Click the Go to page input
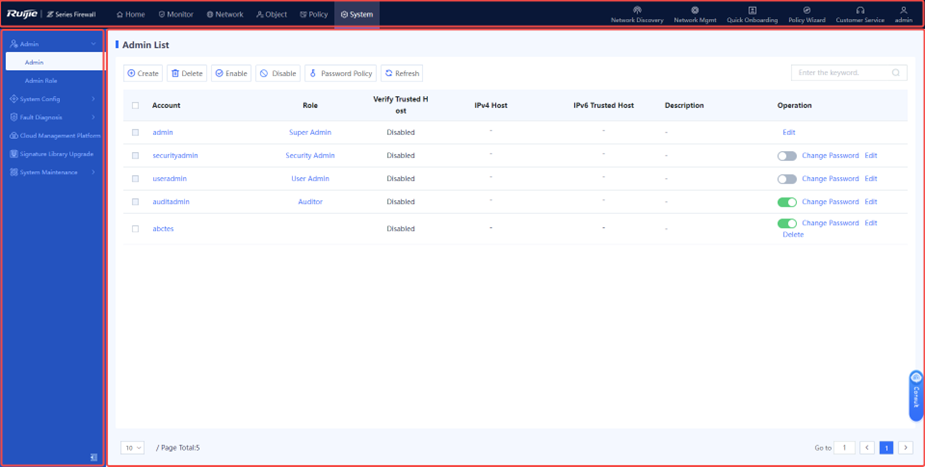 (x=845, y=448)
